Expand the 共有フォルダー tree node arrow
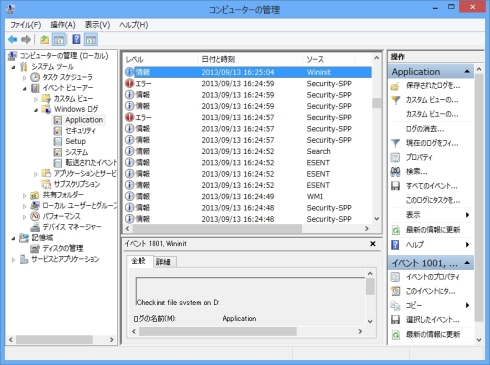 24,195
